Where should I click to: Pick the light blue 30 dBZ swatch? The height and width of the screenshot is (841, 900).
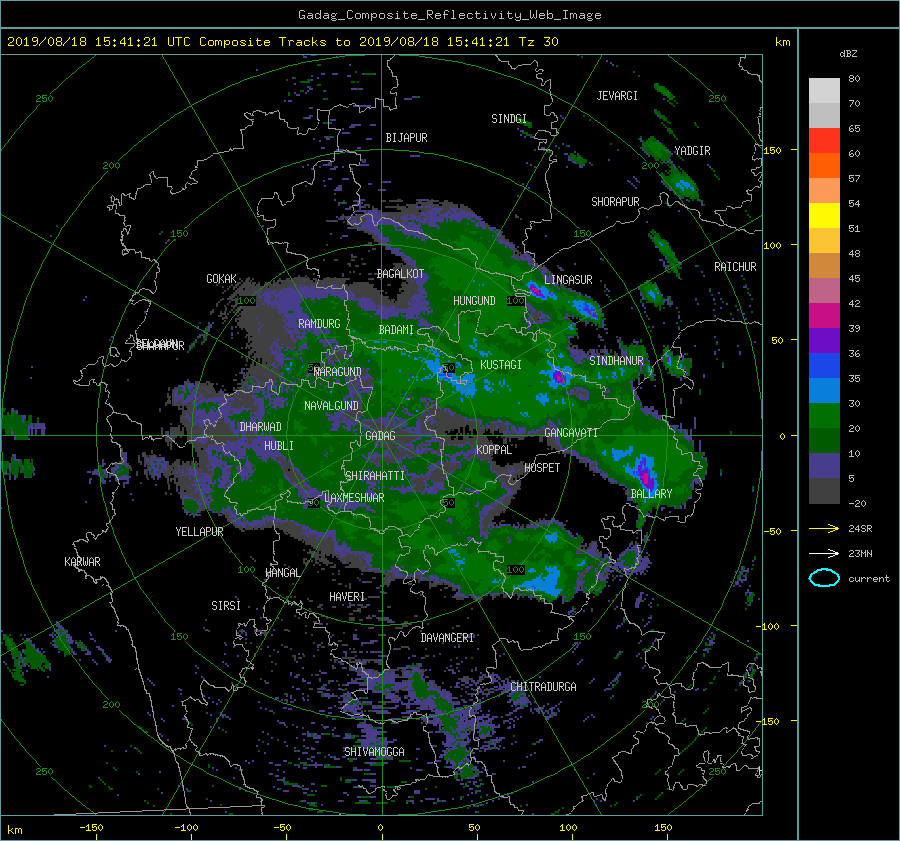(824, 391)
